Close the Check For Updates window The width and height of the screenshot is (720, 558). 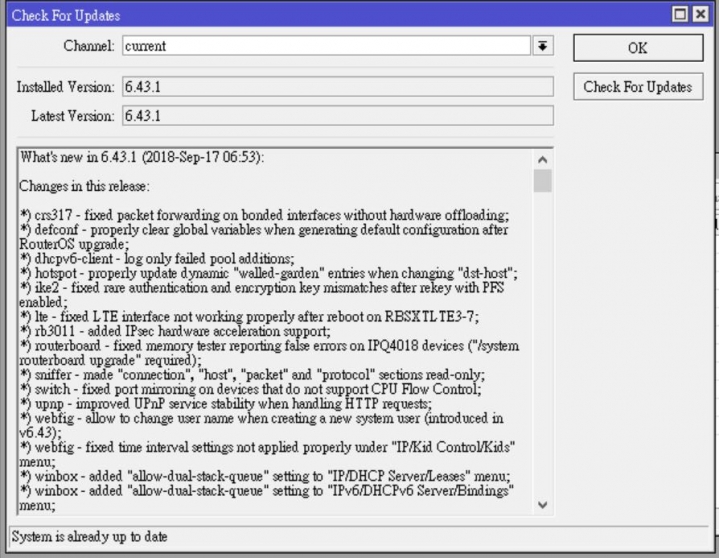coord(701,14)
